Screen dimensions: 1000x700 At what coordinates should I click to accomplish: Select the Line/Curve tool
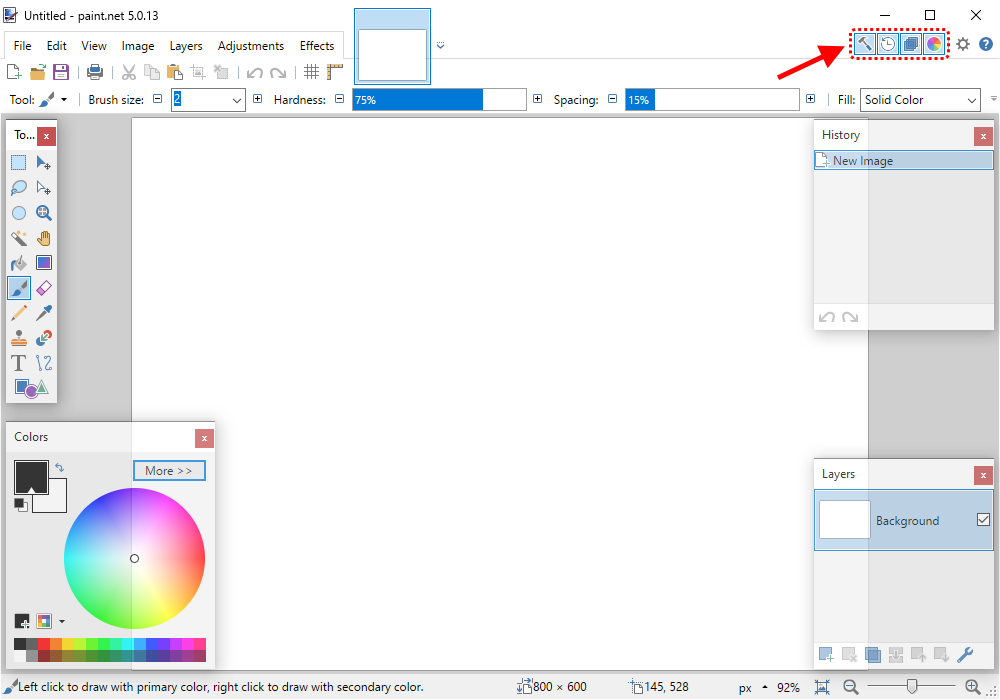point(43,363)
